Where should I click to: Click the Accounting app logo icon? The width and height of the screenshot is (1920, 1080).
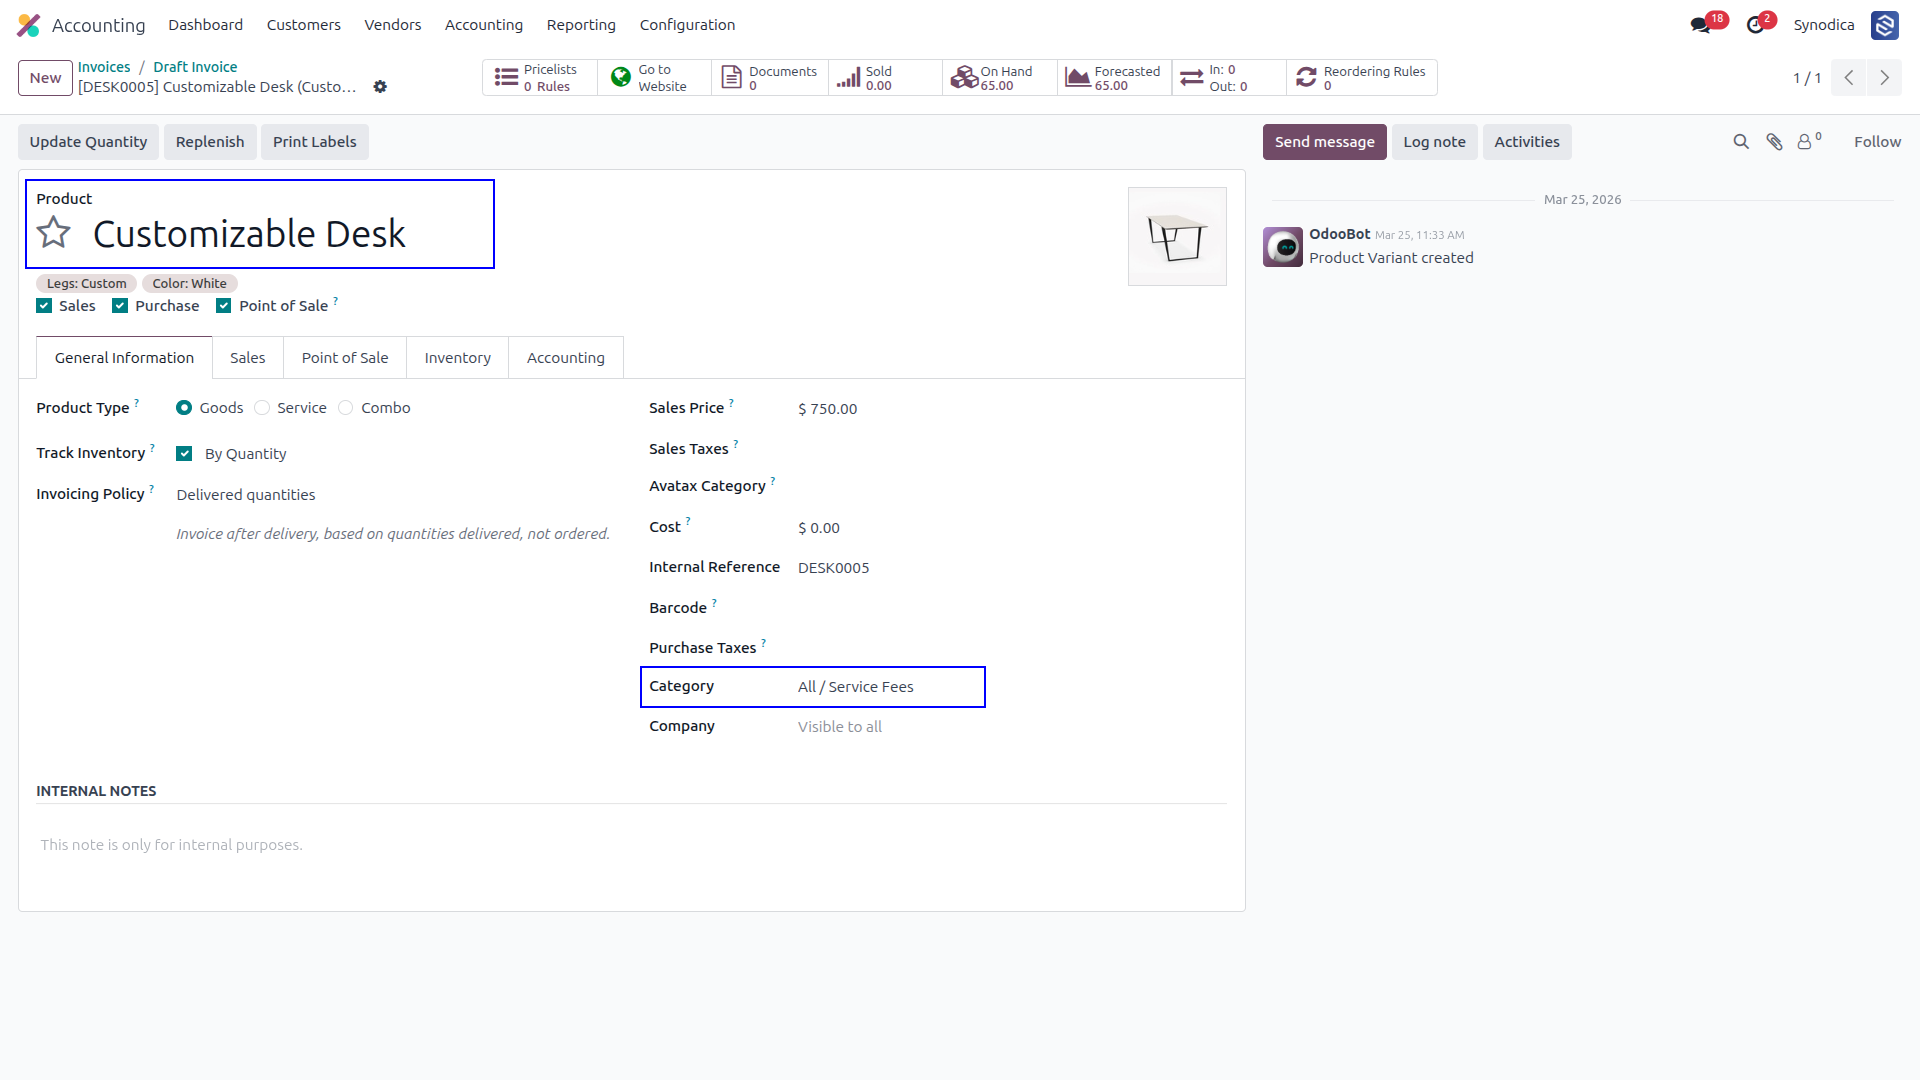point(29,25)
